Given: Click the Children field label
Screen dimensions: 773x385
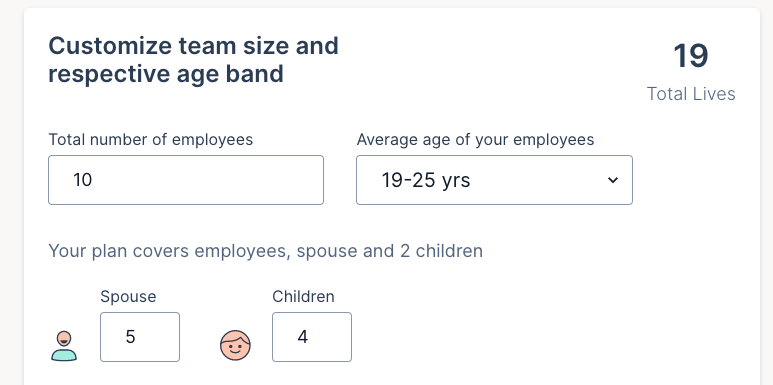Looking at the screenshot, I should click(303, 296).
